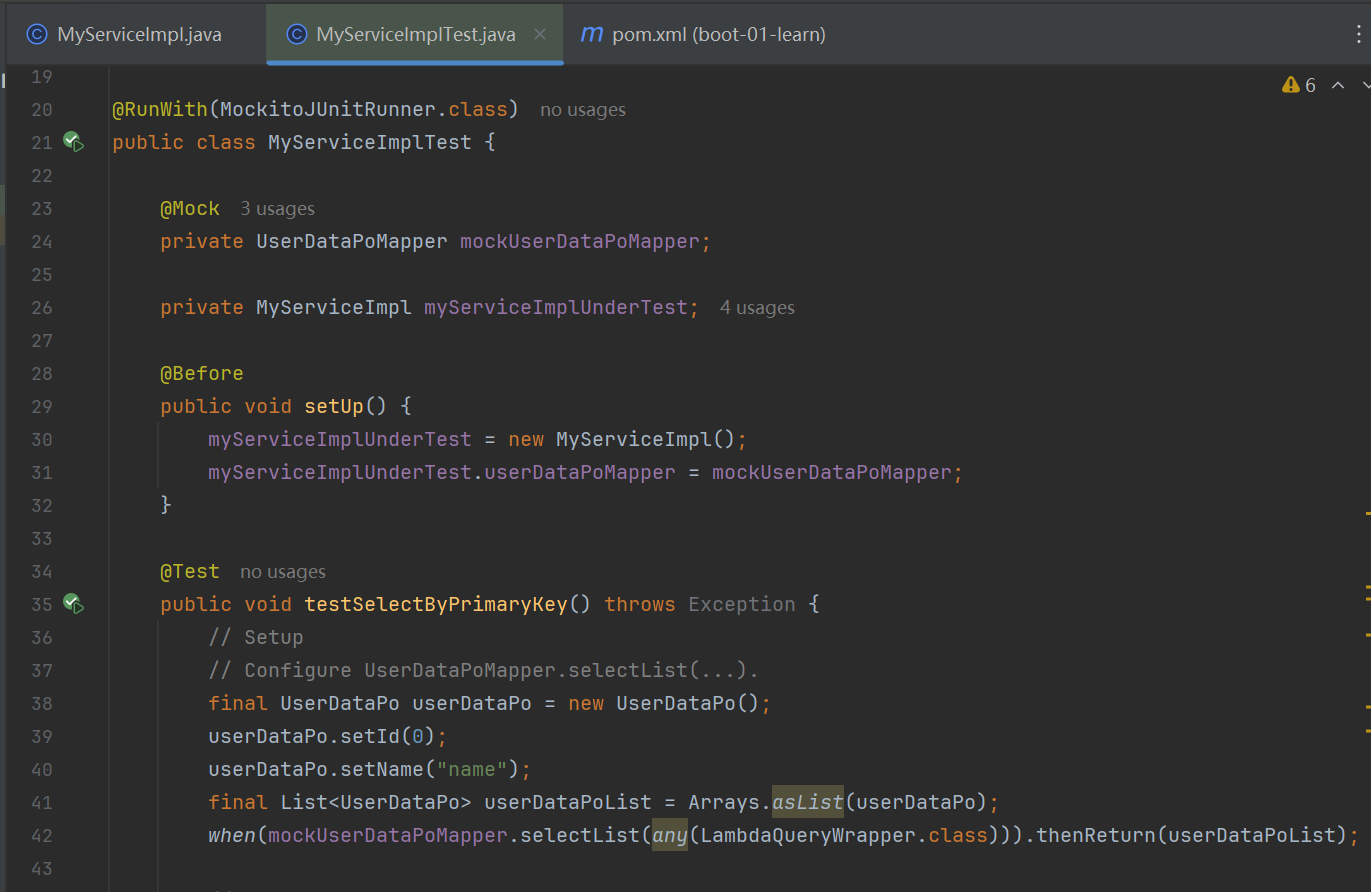Image resolution: width=1371 pixels, height=892 pixels.
Task: Close the MyServiceImplTest.java tab
Action: coord(540,34)
